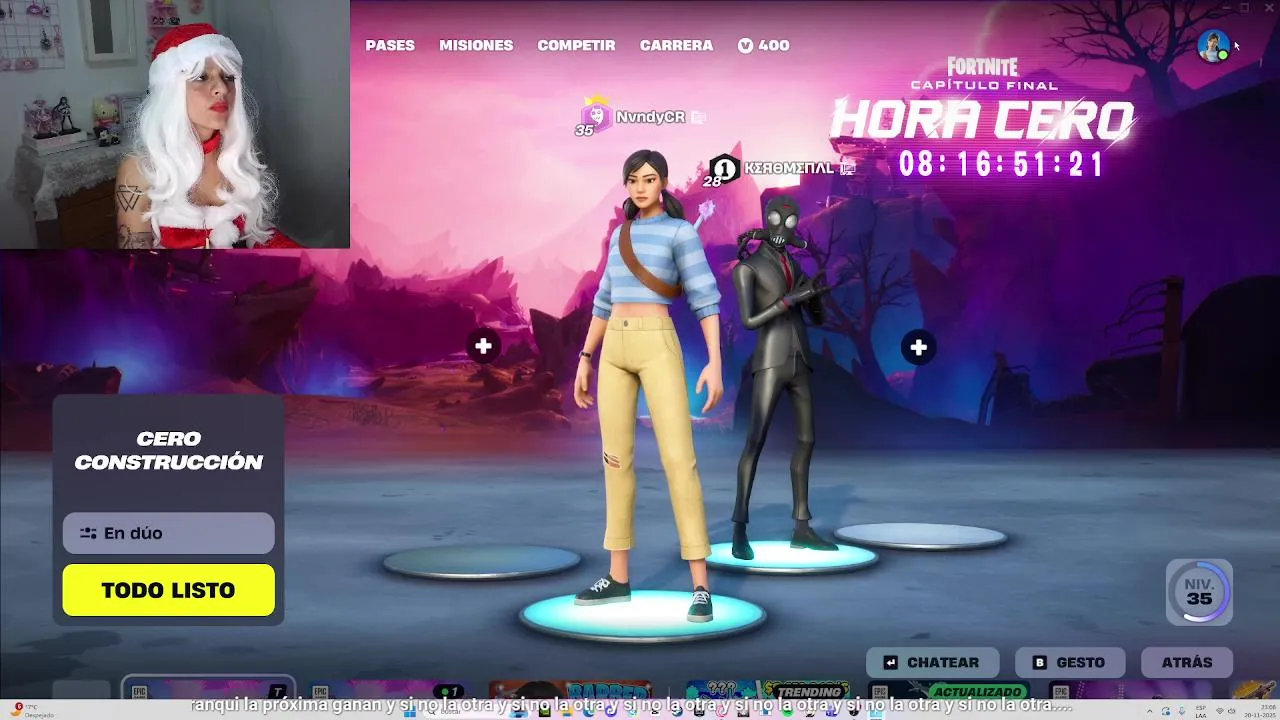Select the player character in yellow pants
1280x720 pixels.
[x=650, y=385]
